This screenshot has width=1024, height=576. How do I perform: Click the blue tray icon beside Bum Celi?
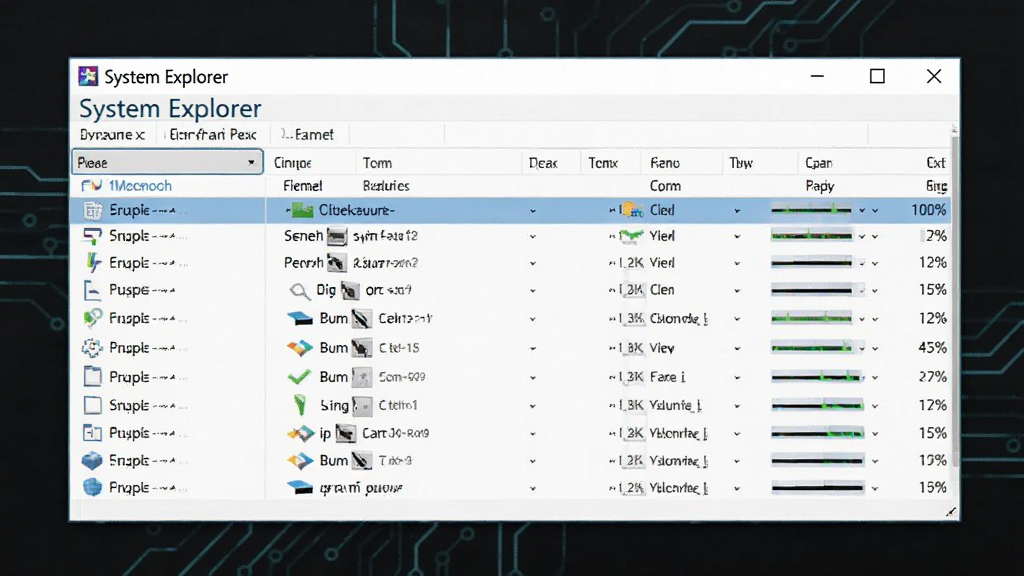300,319
